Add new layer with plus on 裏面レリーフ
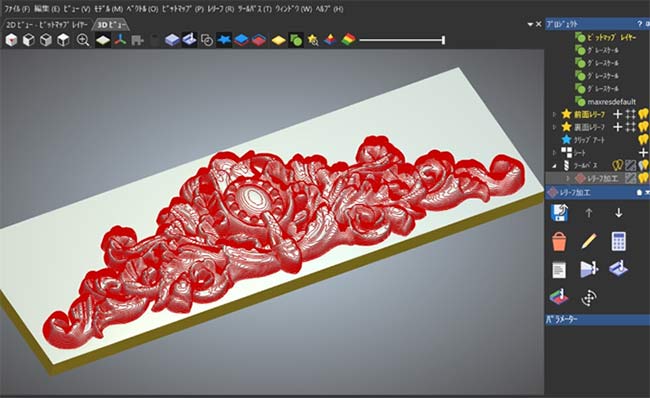Image resolution: width=650 pixels, height=398 pixels. 618,127
